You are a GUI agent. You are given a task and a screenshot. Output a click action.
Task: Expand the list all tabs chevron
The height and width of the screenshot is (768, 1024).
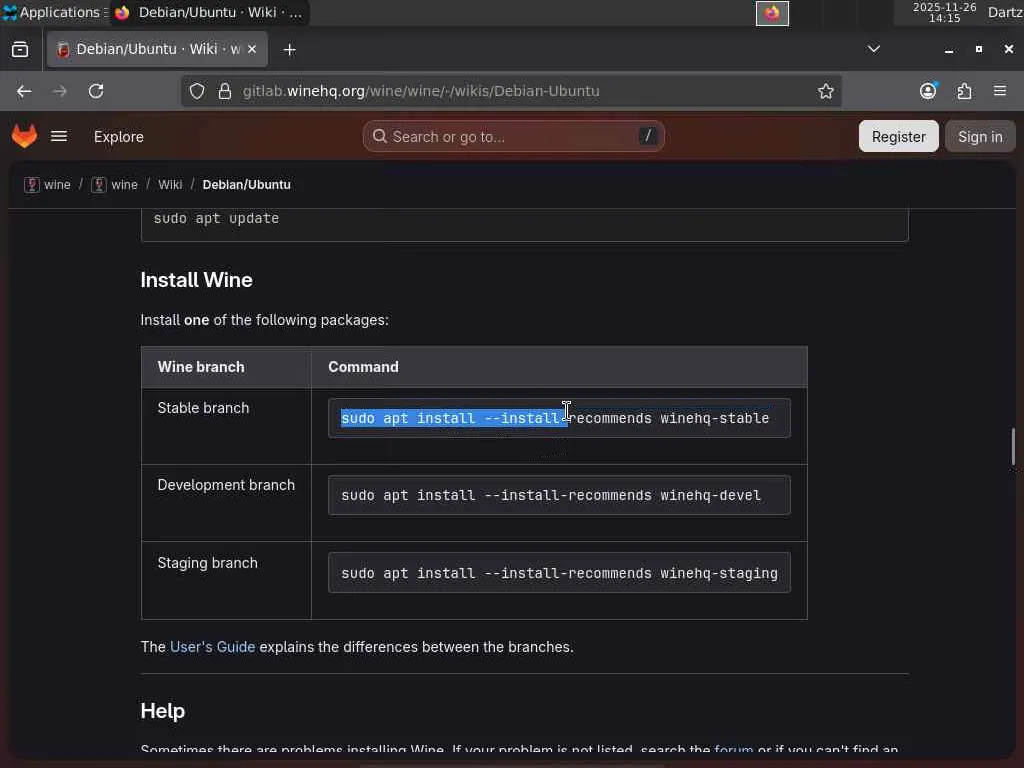pos(873,49)
